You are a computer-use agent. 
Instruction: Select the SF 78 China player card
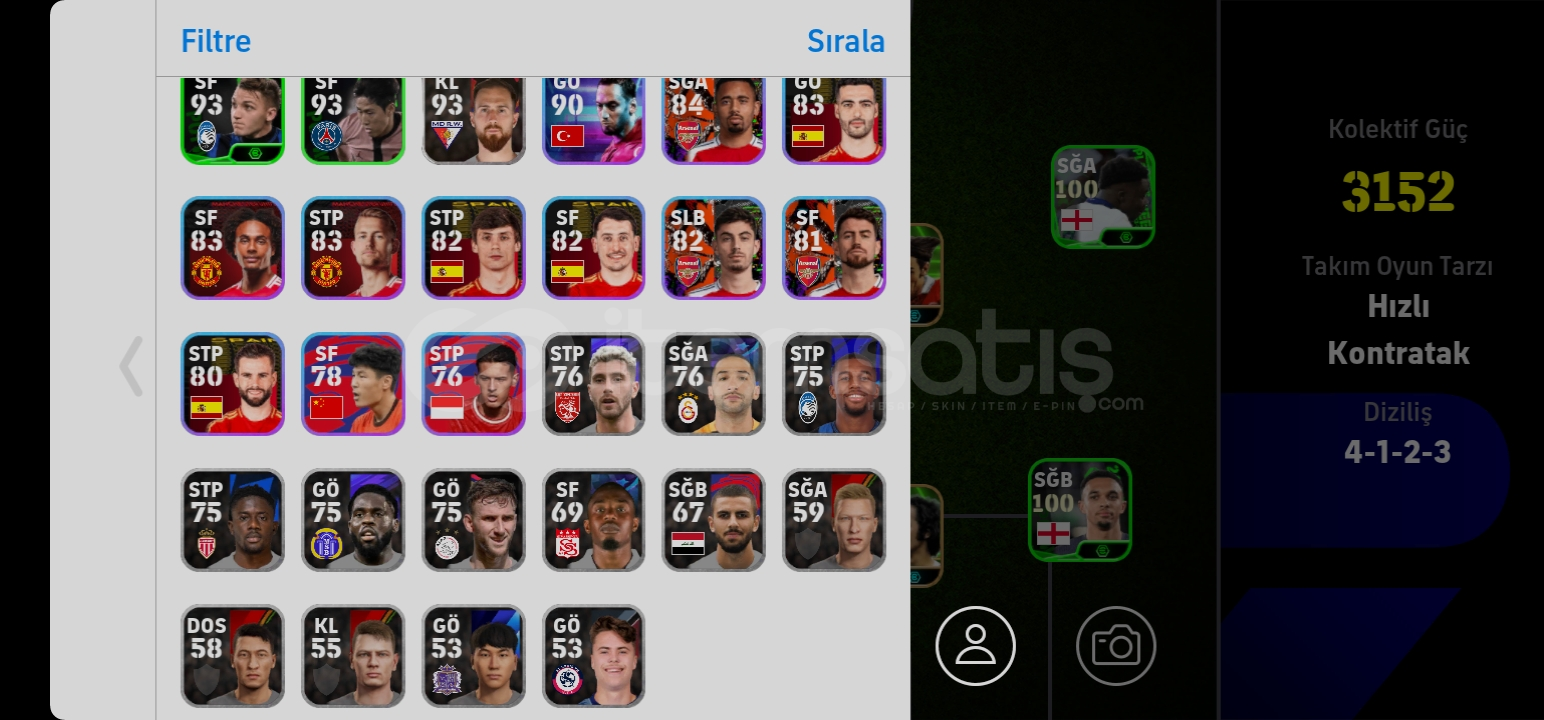[x=353, y=384]
